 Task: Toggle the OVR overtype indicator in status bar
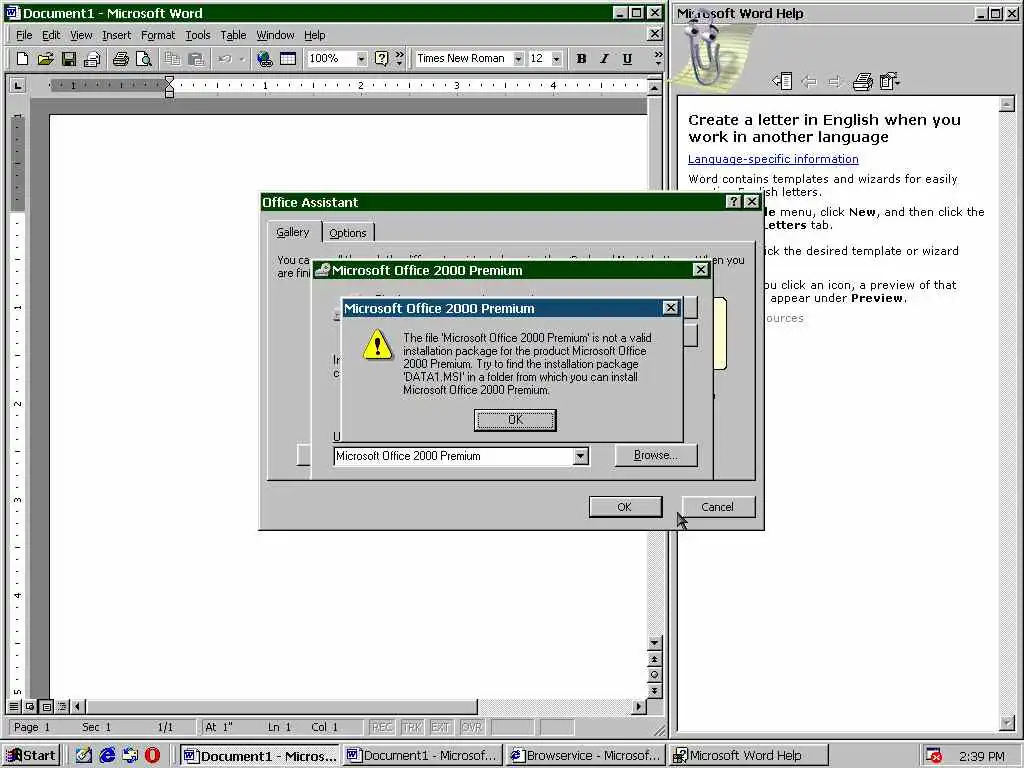tap(472, 727)
